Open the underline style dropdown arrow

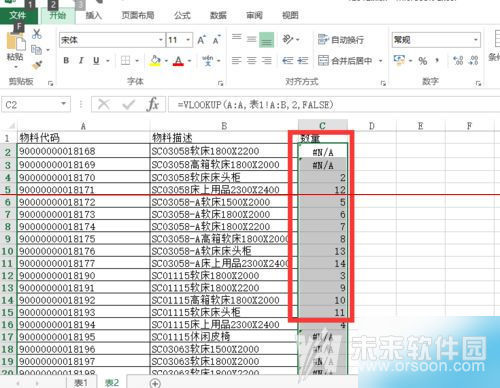coord(108,61)
